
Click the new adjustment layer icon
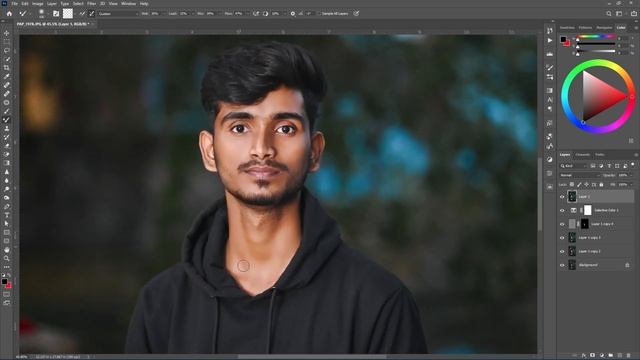tap(602, 356)
